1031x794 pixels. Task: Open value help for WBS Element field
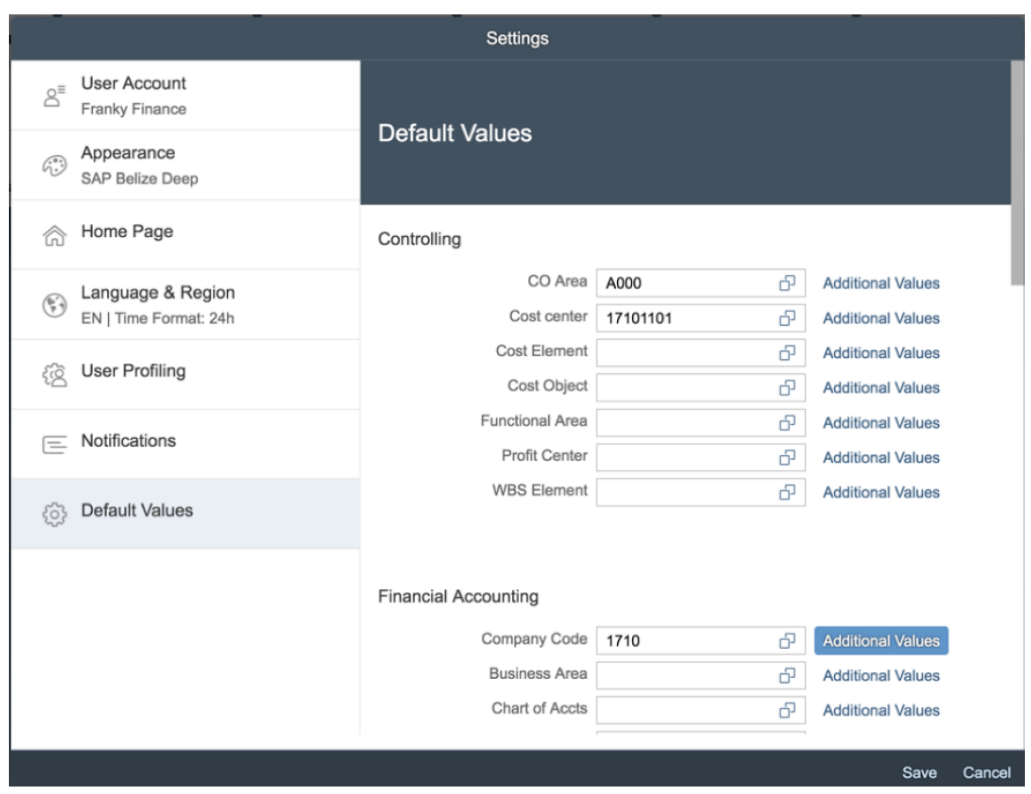[x=787, y=492]
